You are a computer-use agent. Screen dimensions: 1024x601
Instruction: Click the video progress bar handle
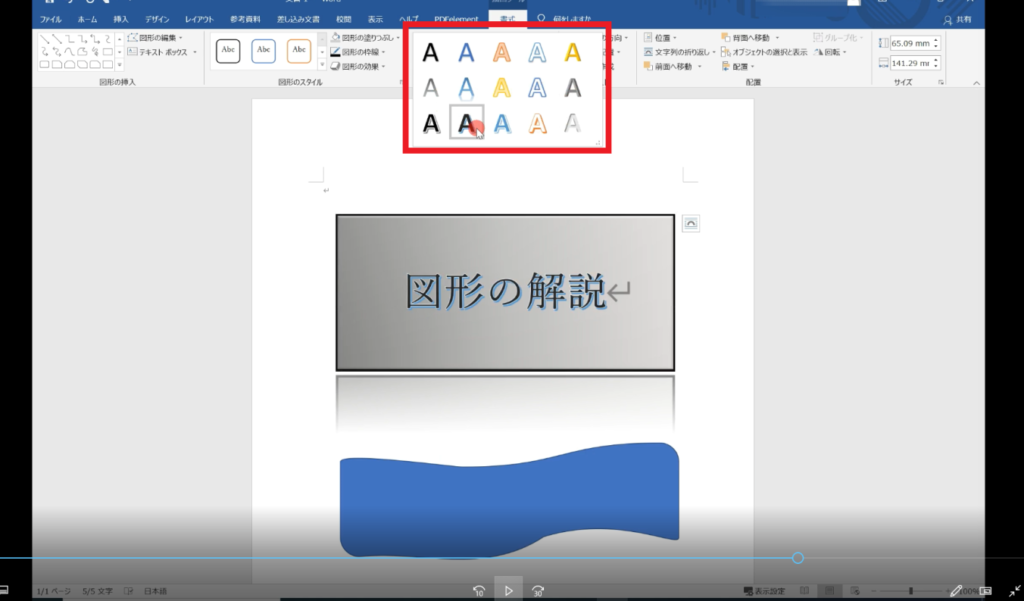point(797,558)
